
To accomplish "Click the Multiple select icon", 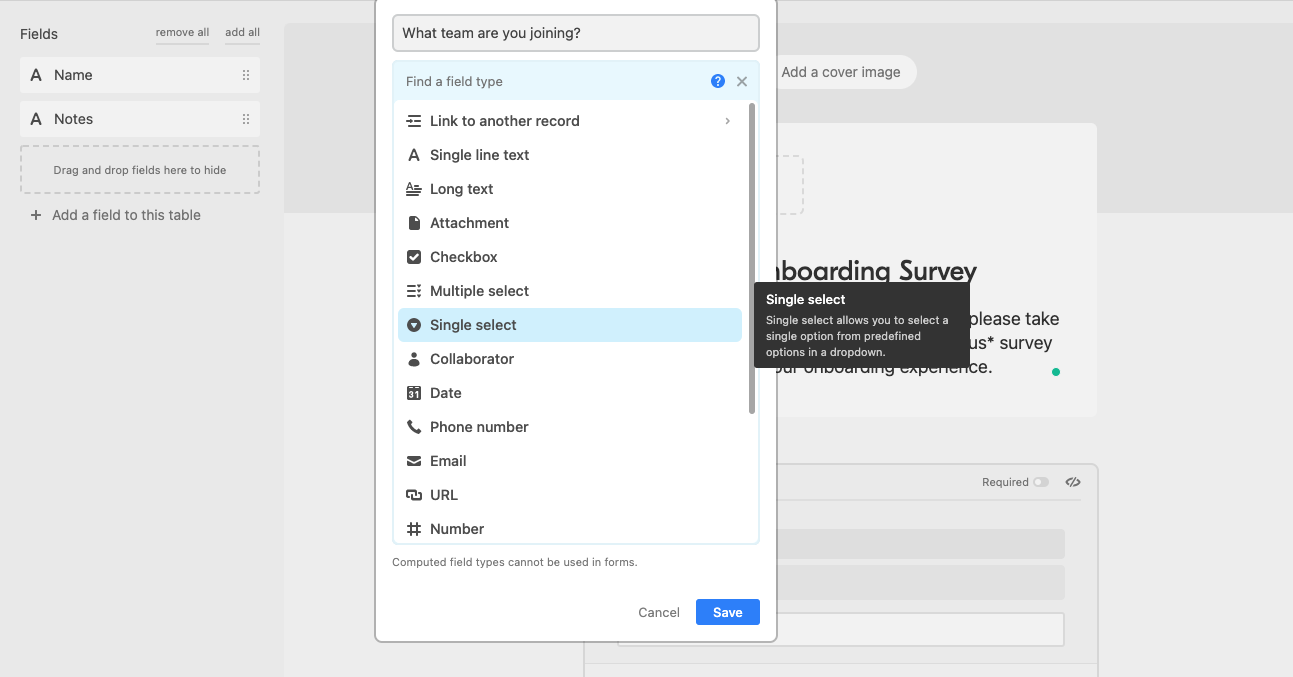I will pyautogui.click(x=414, y=291).
